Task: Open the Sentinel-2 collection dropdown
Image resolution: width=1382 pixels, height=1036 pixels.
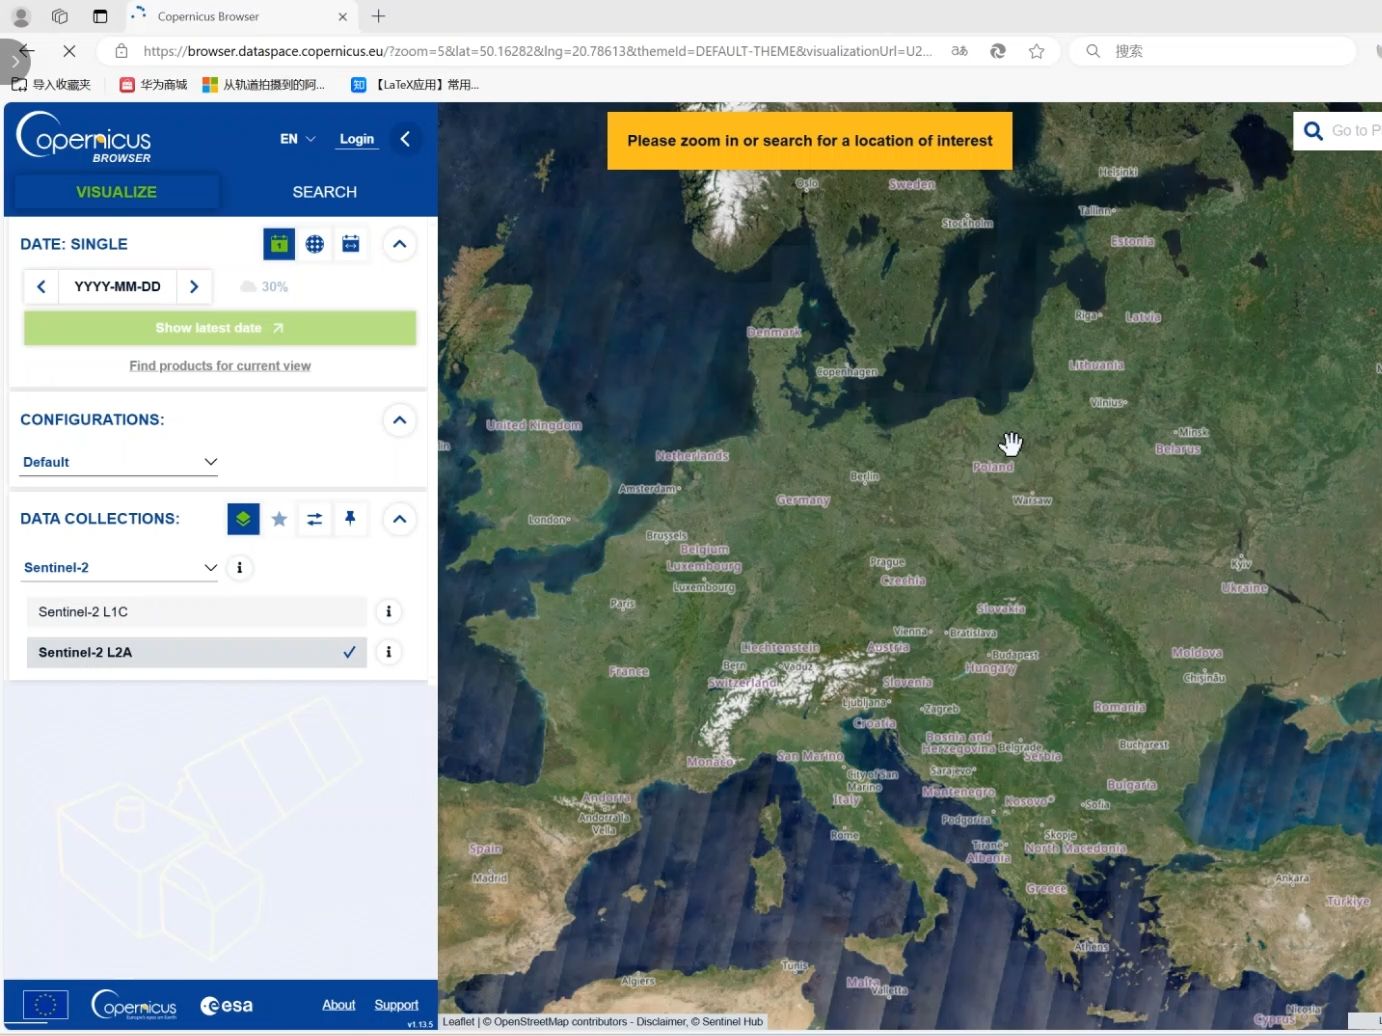Action: [x=120, y=568]
